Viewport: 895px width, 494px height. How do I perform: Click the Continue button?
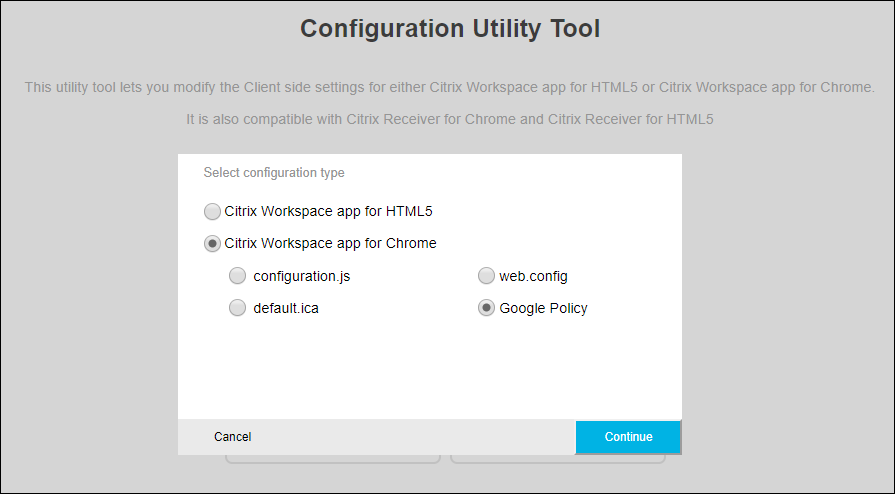(628, 437)
